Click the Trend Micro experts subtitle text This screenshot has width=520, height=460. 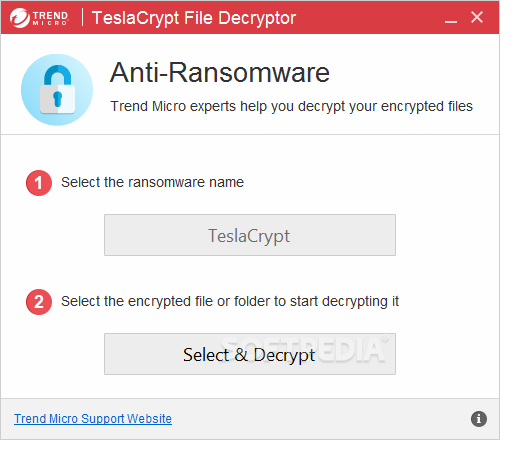(x=291, y=106)
